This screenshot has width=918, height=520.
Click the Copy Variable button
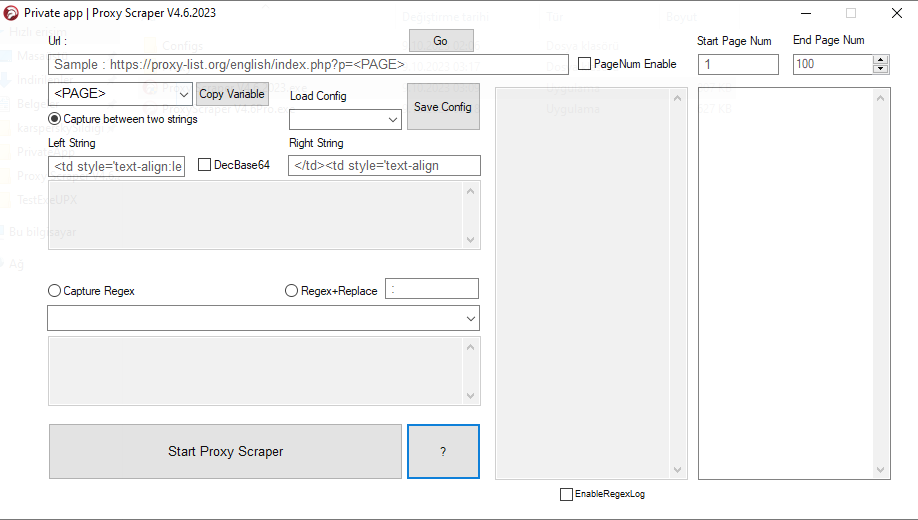(232, 94)
